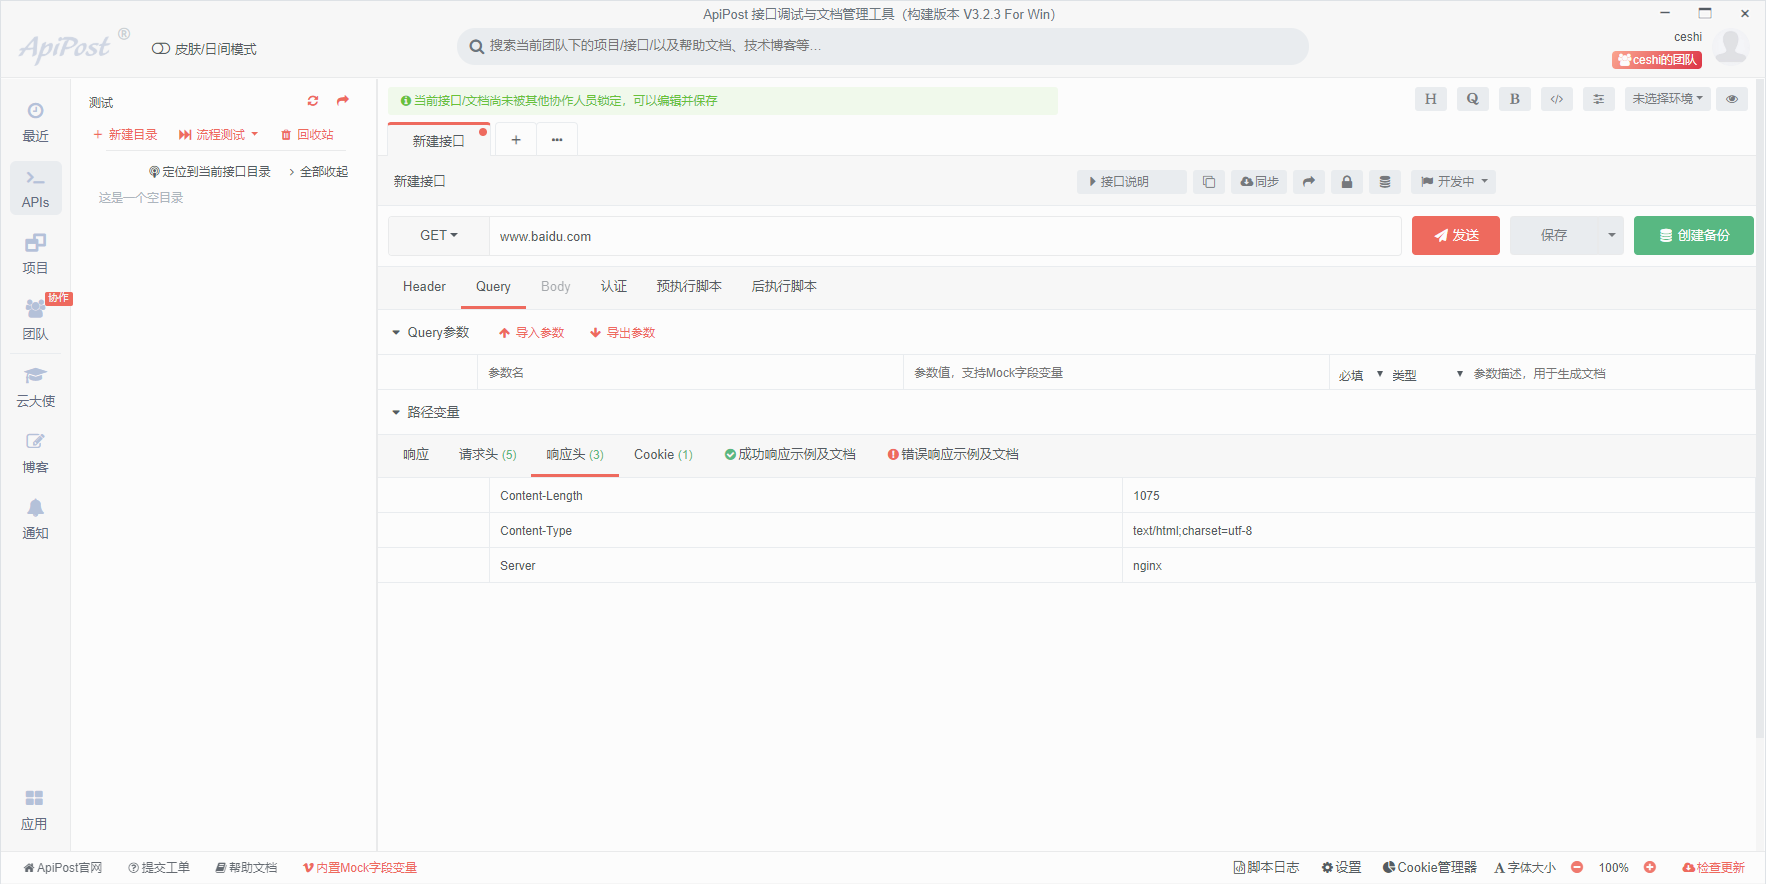Image resolution: width=1766 pixels, height=884 pixels.
Task: Switch to the 认证 tab
Action: 614,287
